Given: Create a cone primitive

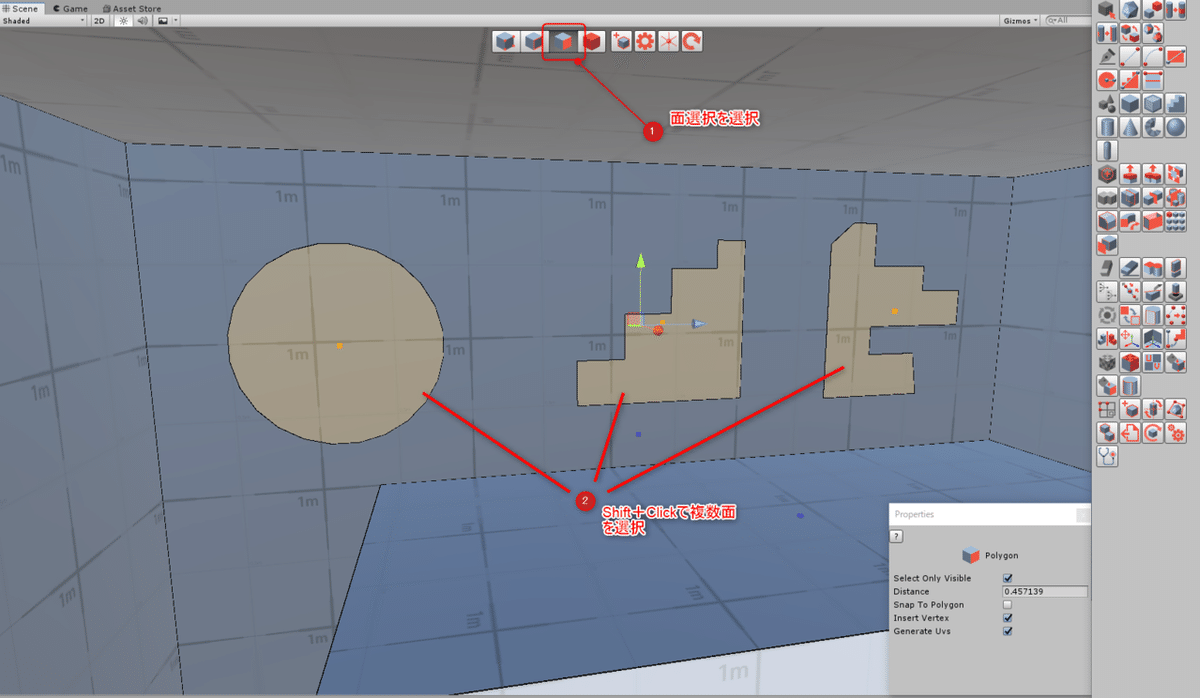Looking at the screenshot, I should click(1128, 126).
